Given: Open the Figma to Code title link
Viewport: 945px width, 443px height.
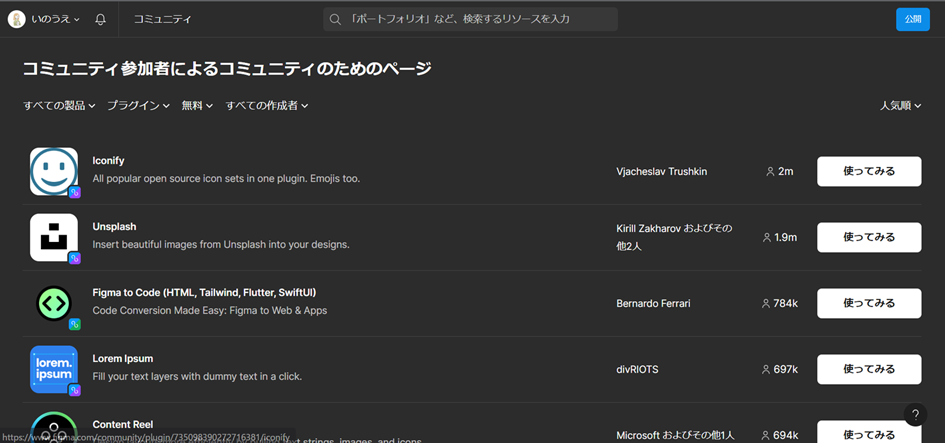Looking at the screenshot, I should click(204, 292).
